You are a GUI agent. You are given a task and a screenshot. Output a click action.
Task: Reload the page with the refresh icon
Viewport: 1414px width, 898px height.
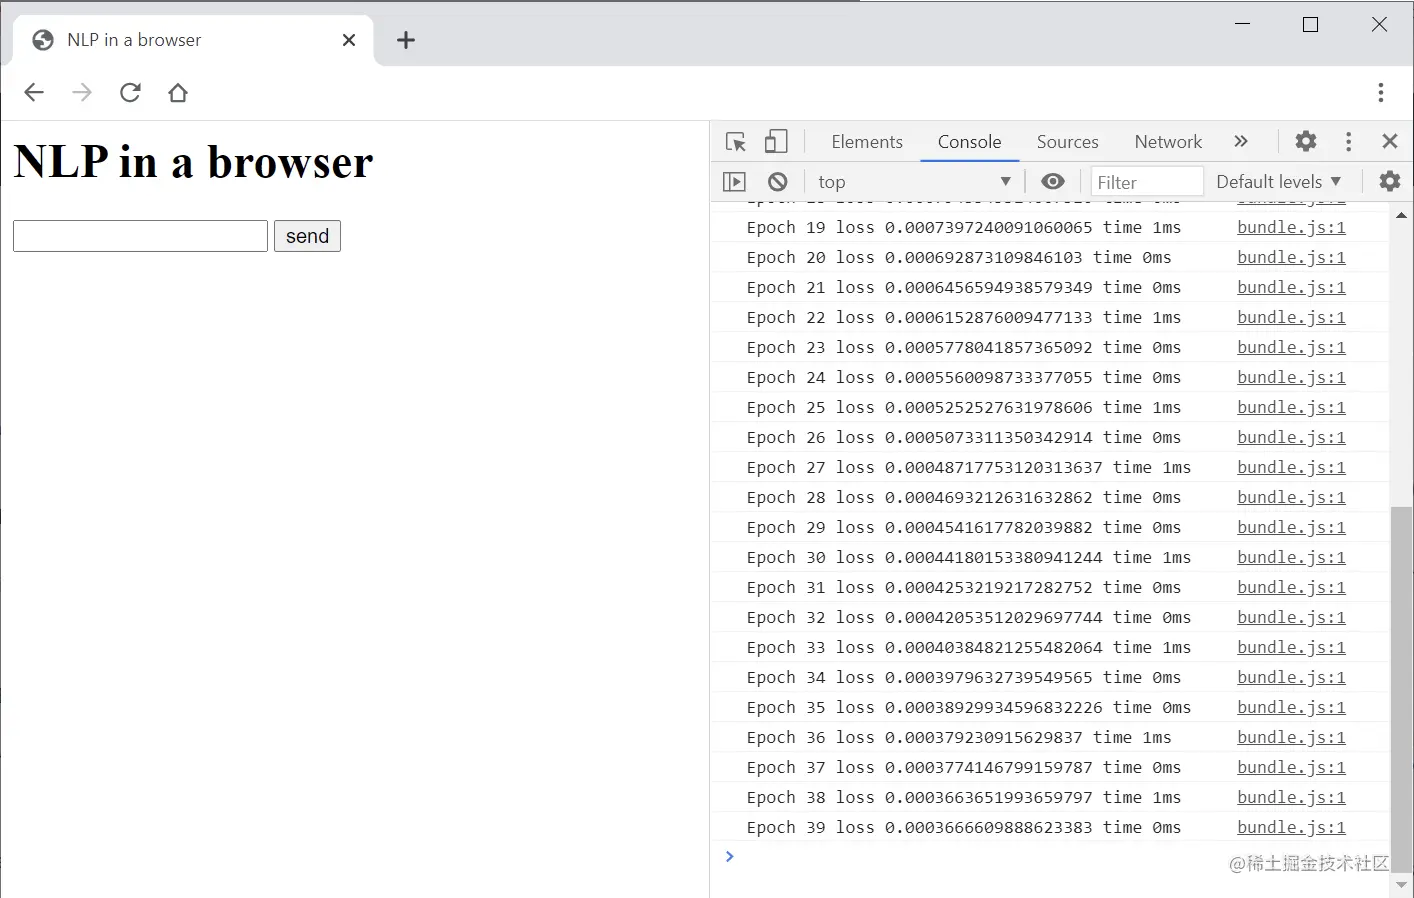(x=130, y=93)
